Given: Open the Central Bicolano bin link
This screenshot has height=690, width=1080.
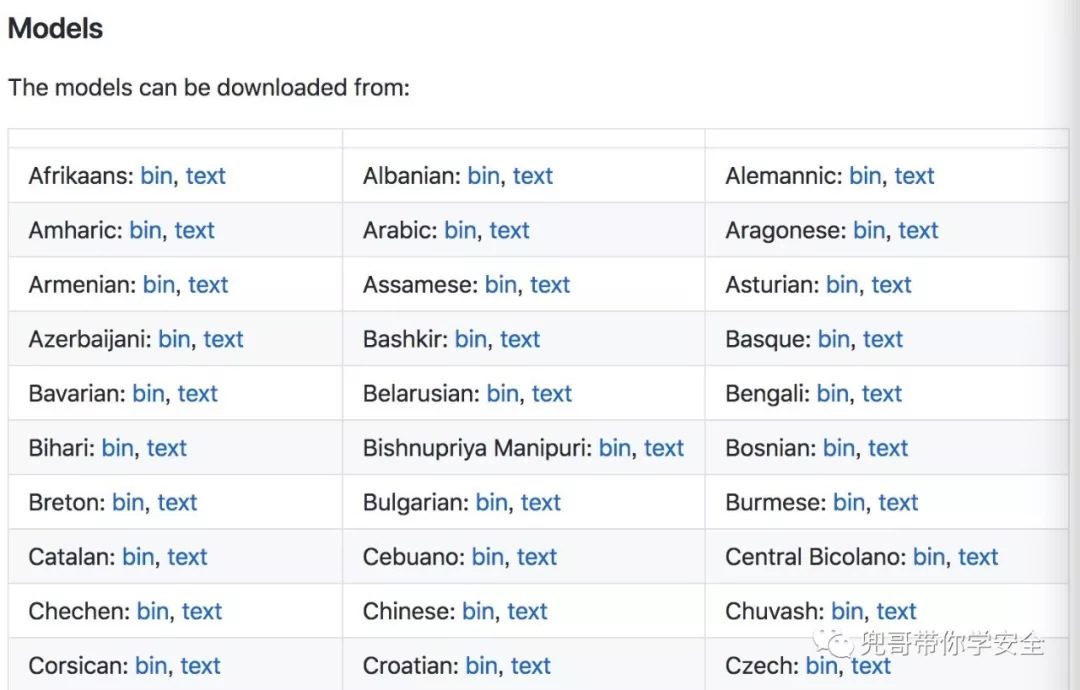Looking at the screenshot, I should tap(929, 557).
